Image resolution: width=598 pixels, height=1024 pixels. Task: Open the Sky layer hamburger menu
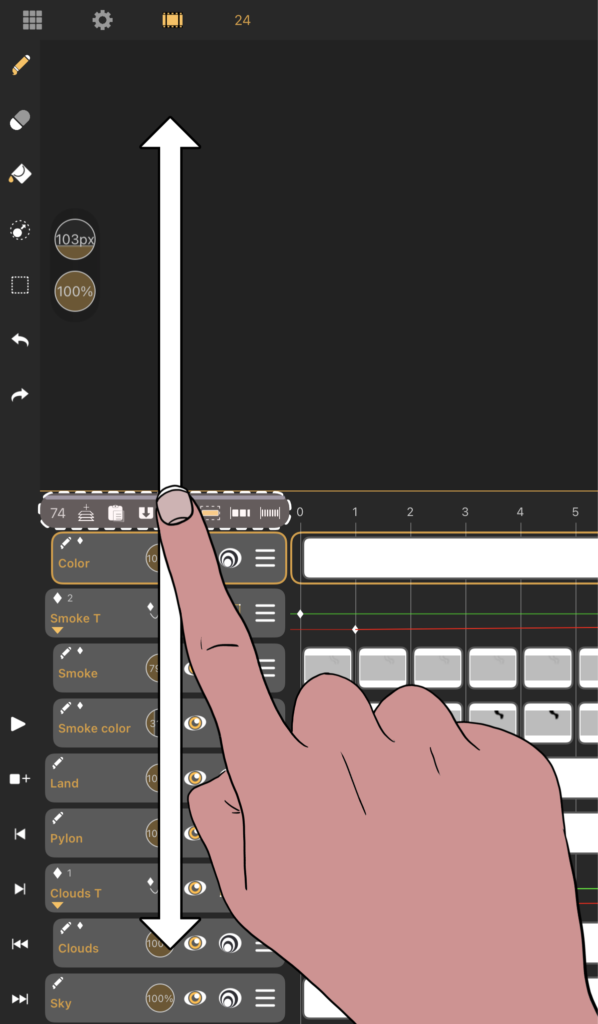point(265,998)
